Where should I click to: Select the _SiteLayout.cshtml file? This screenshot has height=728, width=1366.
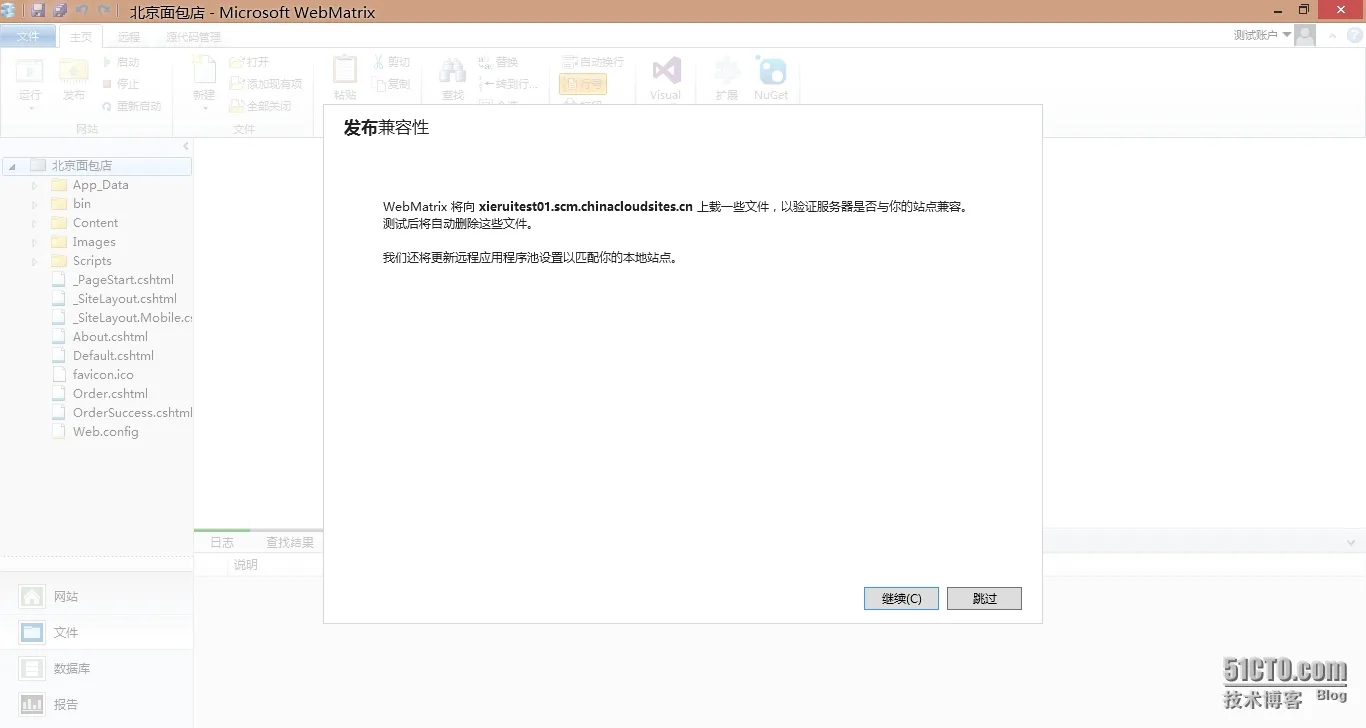click(x=125, y=299)
